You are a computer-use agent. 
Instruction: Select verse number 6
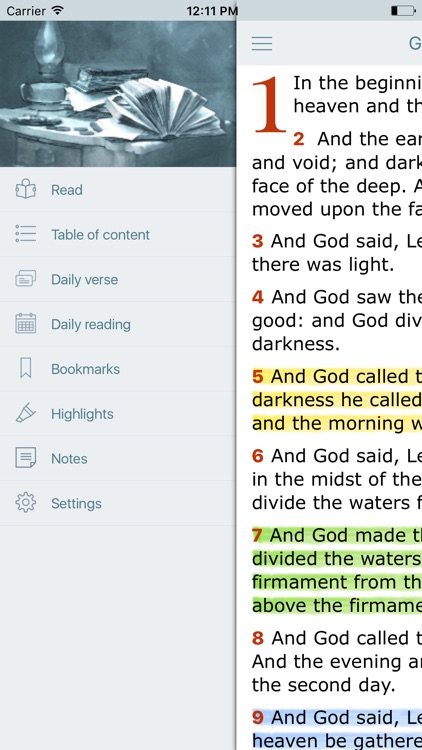click(x=257, y=456)
